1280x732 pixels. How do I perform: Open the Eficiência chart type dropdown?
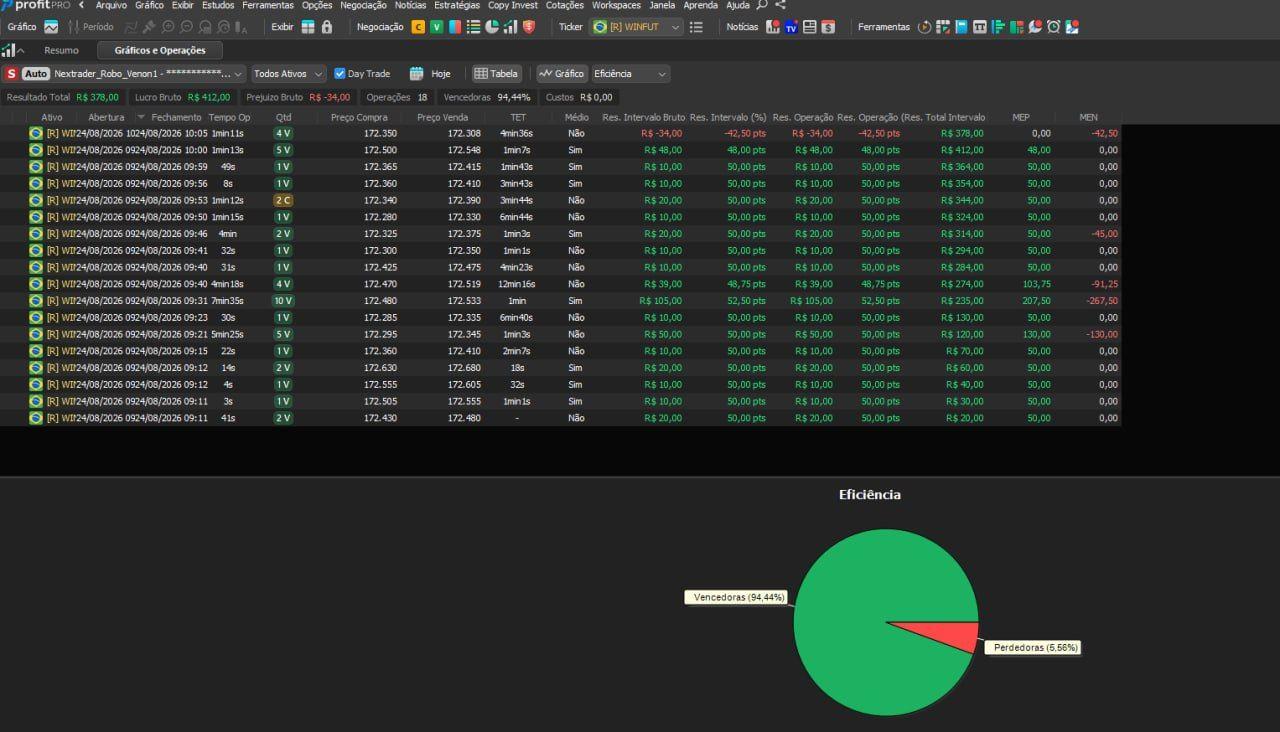point(630,74)
